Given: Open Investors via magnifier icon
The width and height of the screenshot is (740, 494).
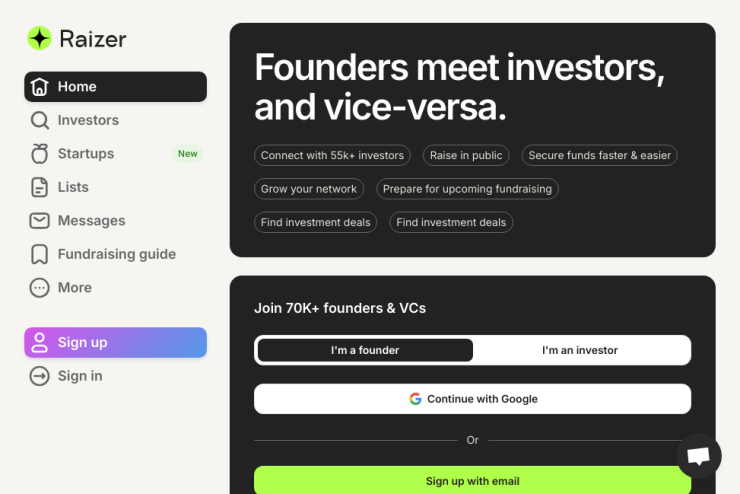Looking at the screenshot, I should coord(40,120).
